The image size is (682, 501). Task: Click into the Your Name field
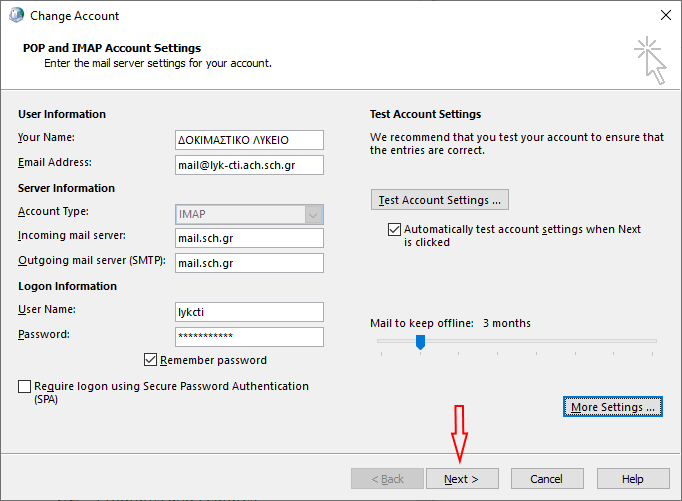coord(249,140)
